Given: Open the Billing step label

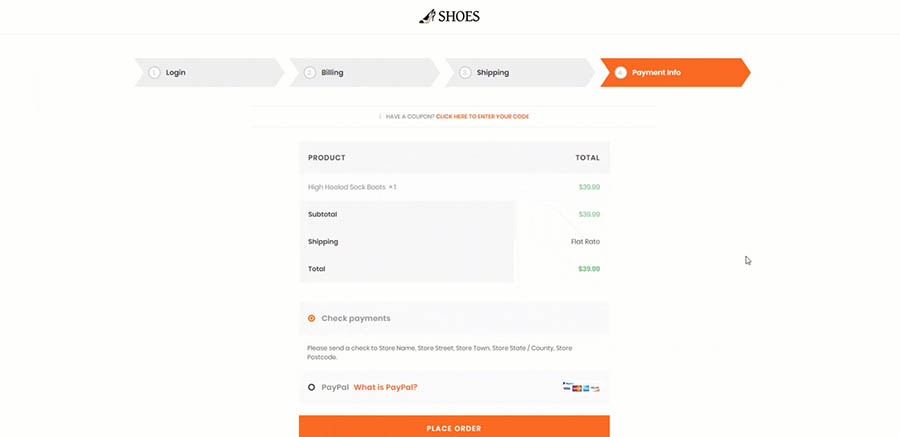Looking at the screenshot, I should click(332, 73).
